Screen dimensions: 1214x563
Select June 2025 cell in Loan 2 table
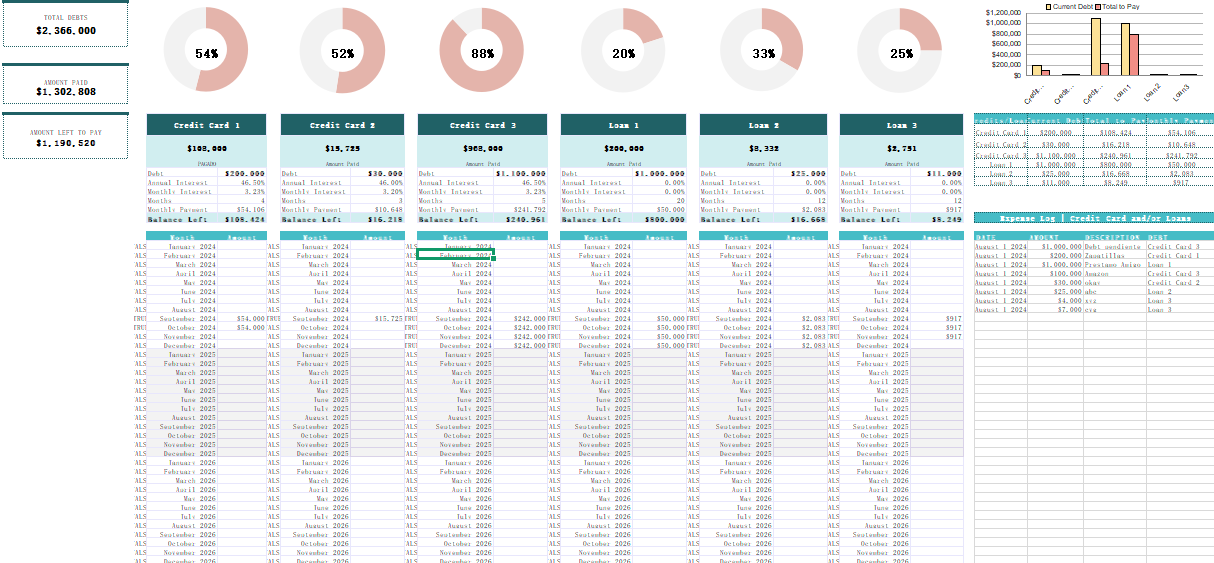[x=736, y=400]
